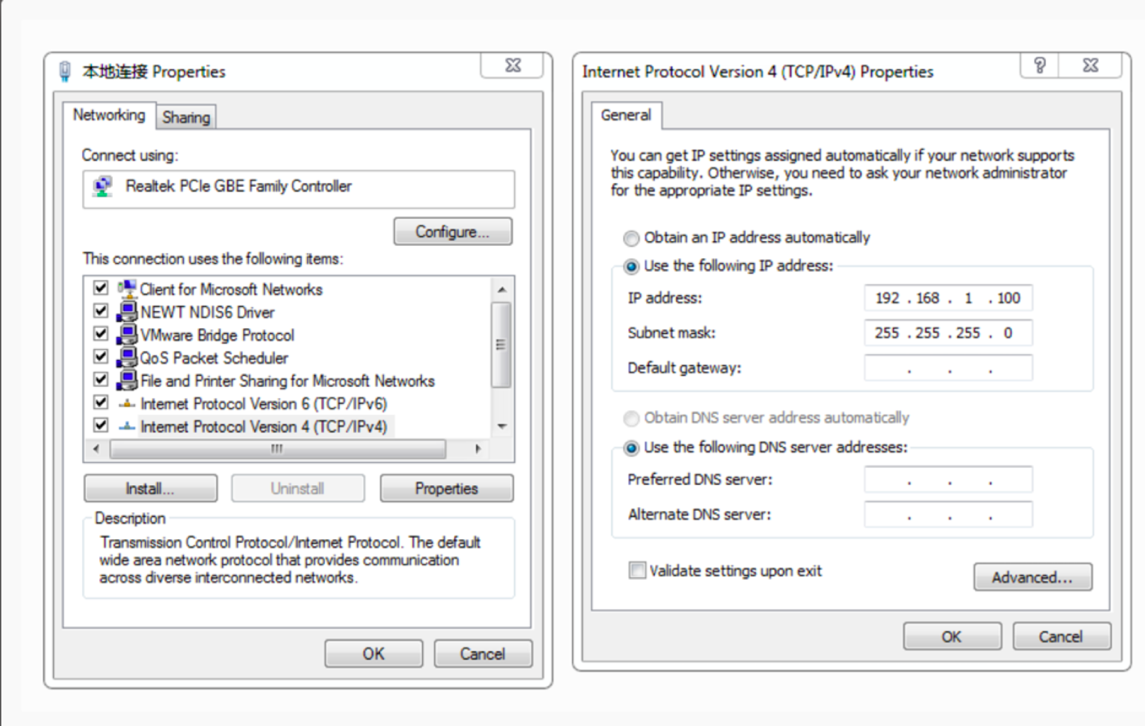1145x726 pixels.
Task: Click the TCP/IPv4 protocol icon
Action: tap(127, 427)
